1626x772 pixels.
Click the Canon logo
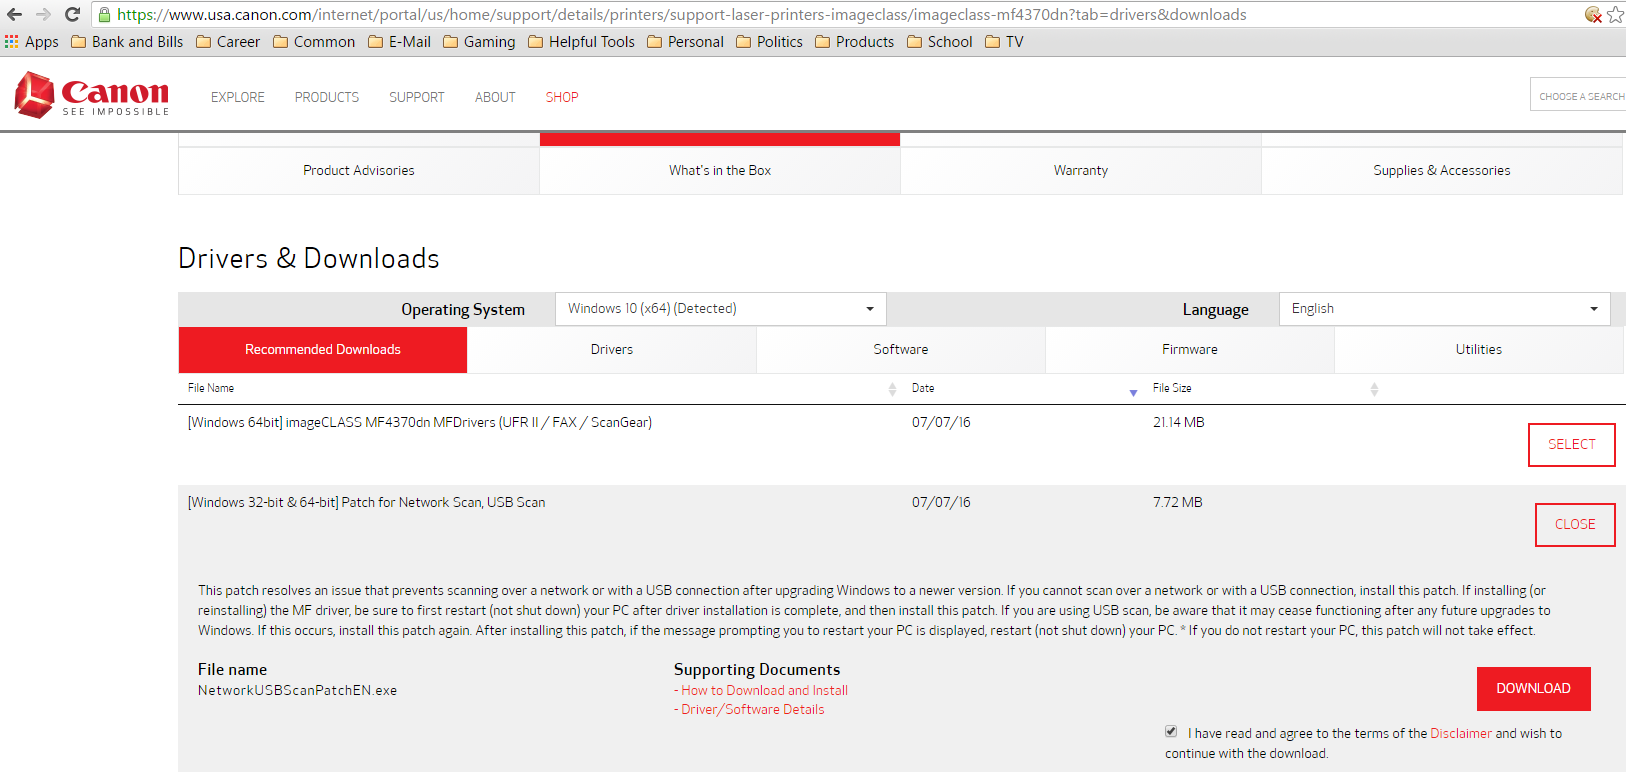tap(92, 95)
